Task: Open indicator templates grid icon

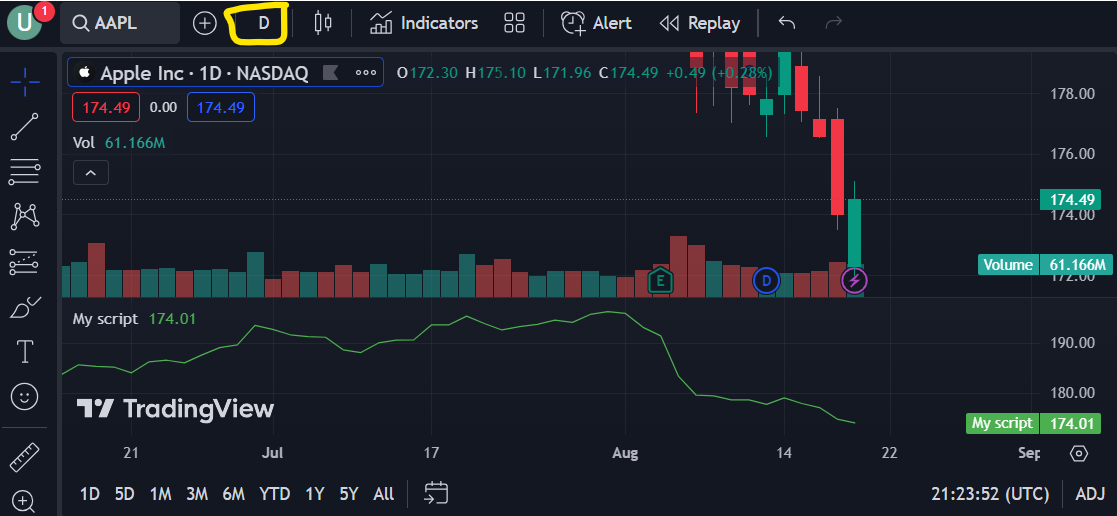Action: click(x=514, y=23)
